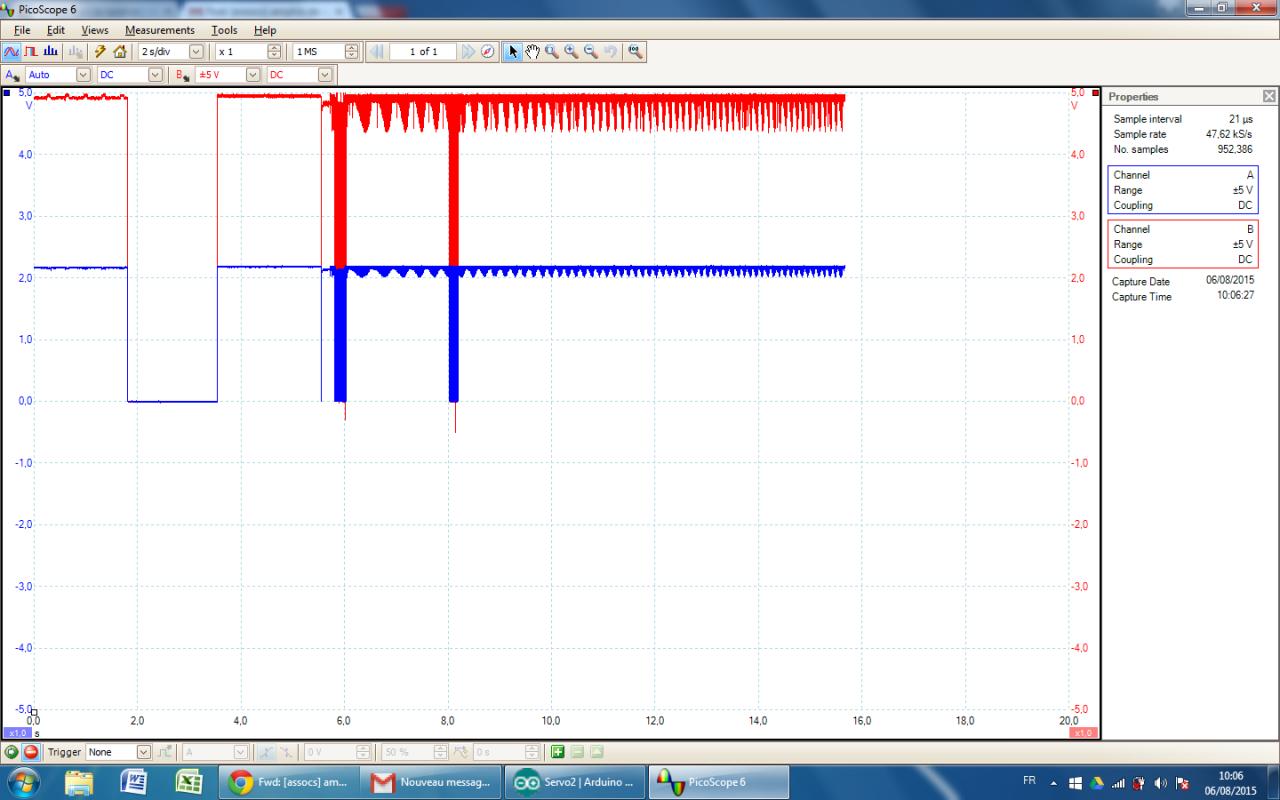
Task: Switch to oscilloscope mode
Action: [x=12, y=51]
